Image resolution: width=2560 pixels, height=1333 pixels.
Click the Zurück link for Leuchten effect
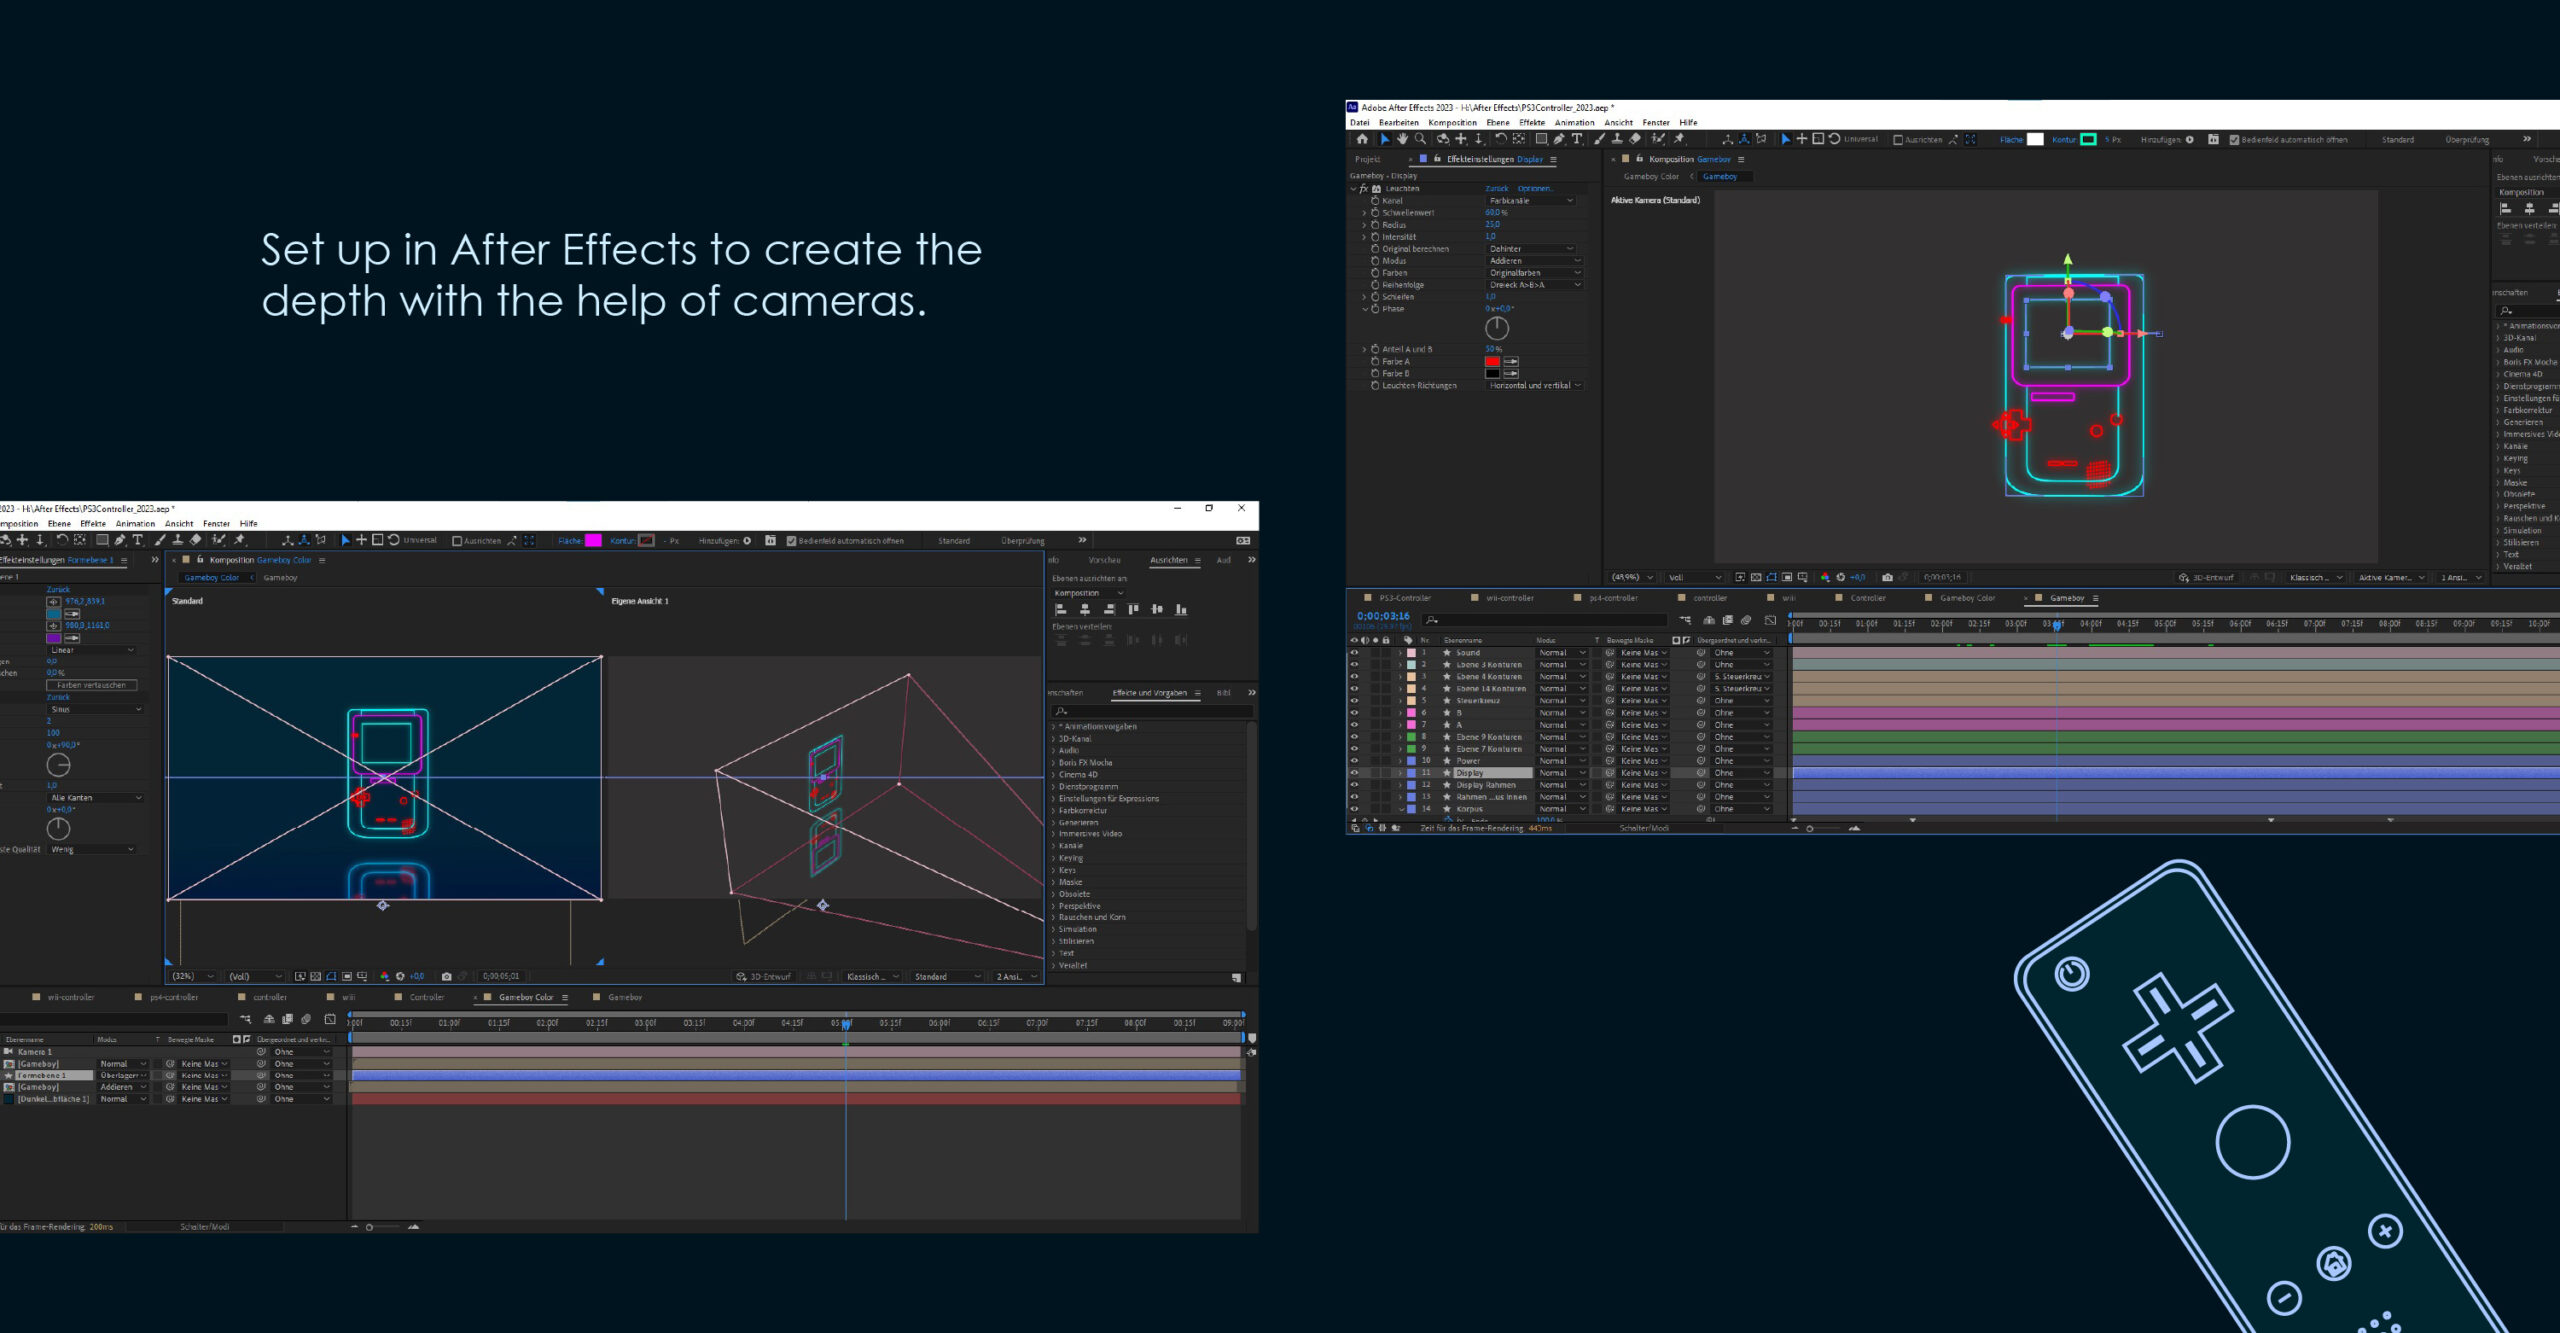click(1496, 188)
